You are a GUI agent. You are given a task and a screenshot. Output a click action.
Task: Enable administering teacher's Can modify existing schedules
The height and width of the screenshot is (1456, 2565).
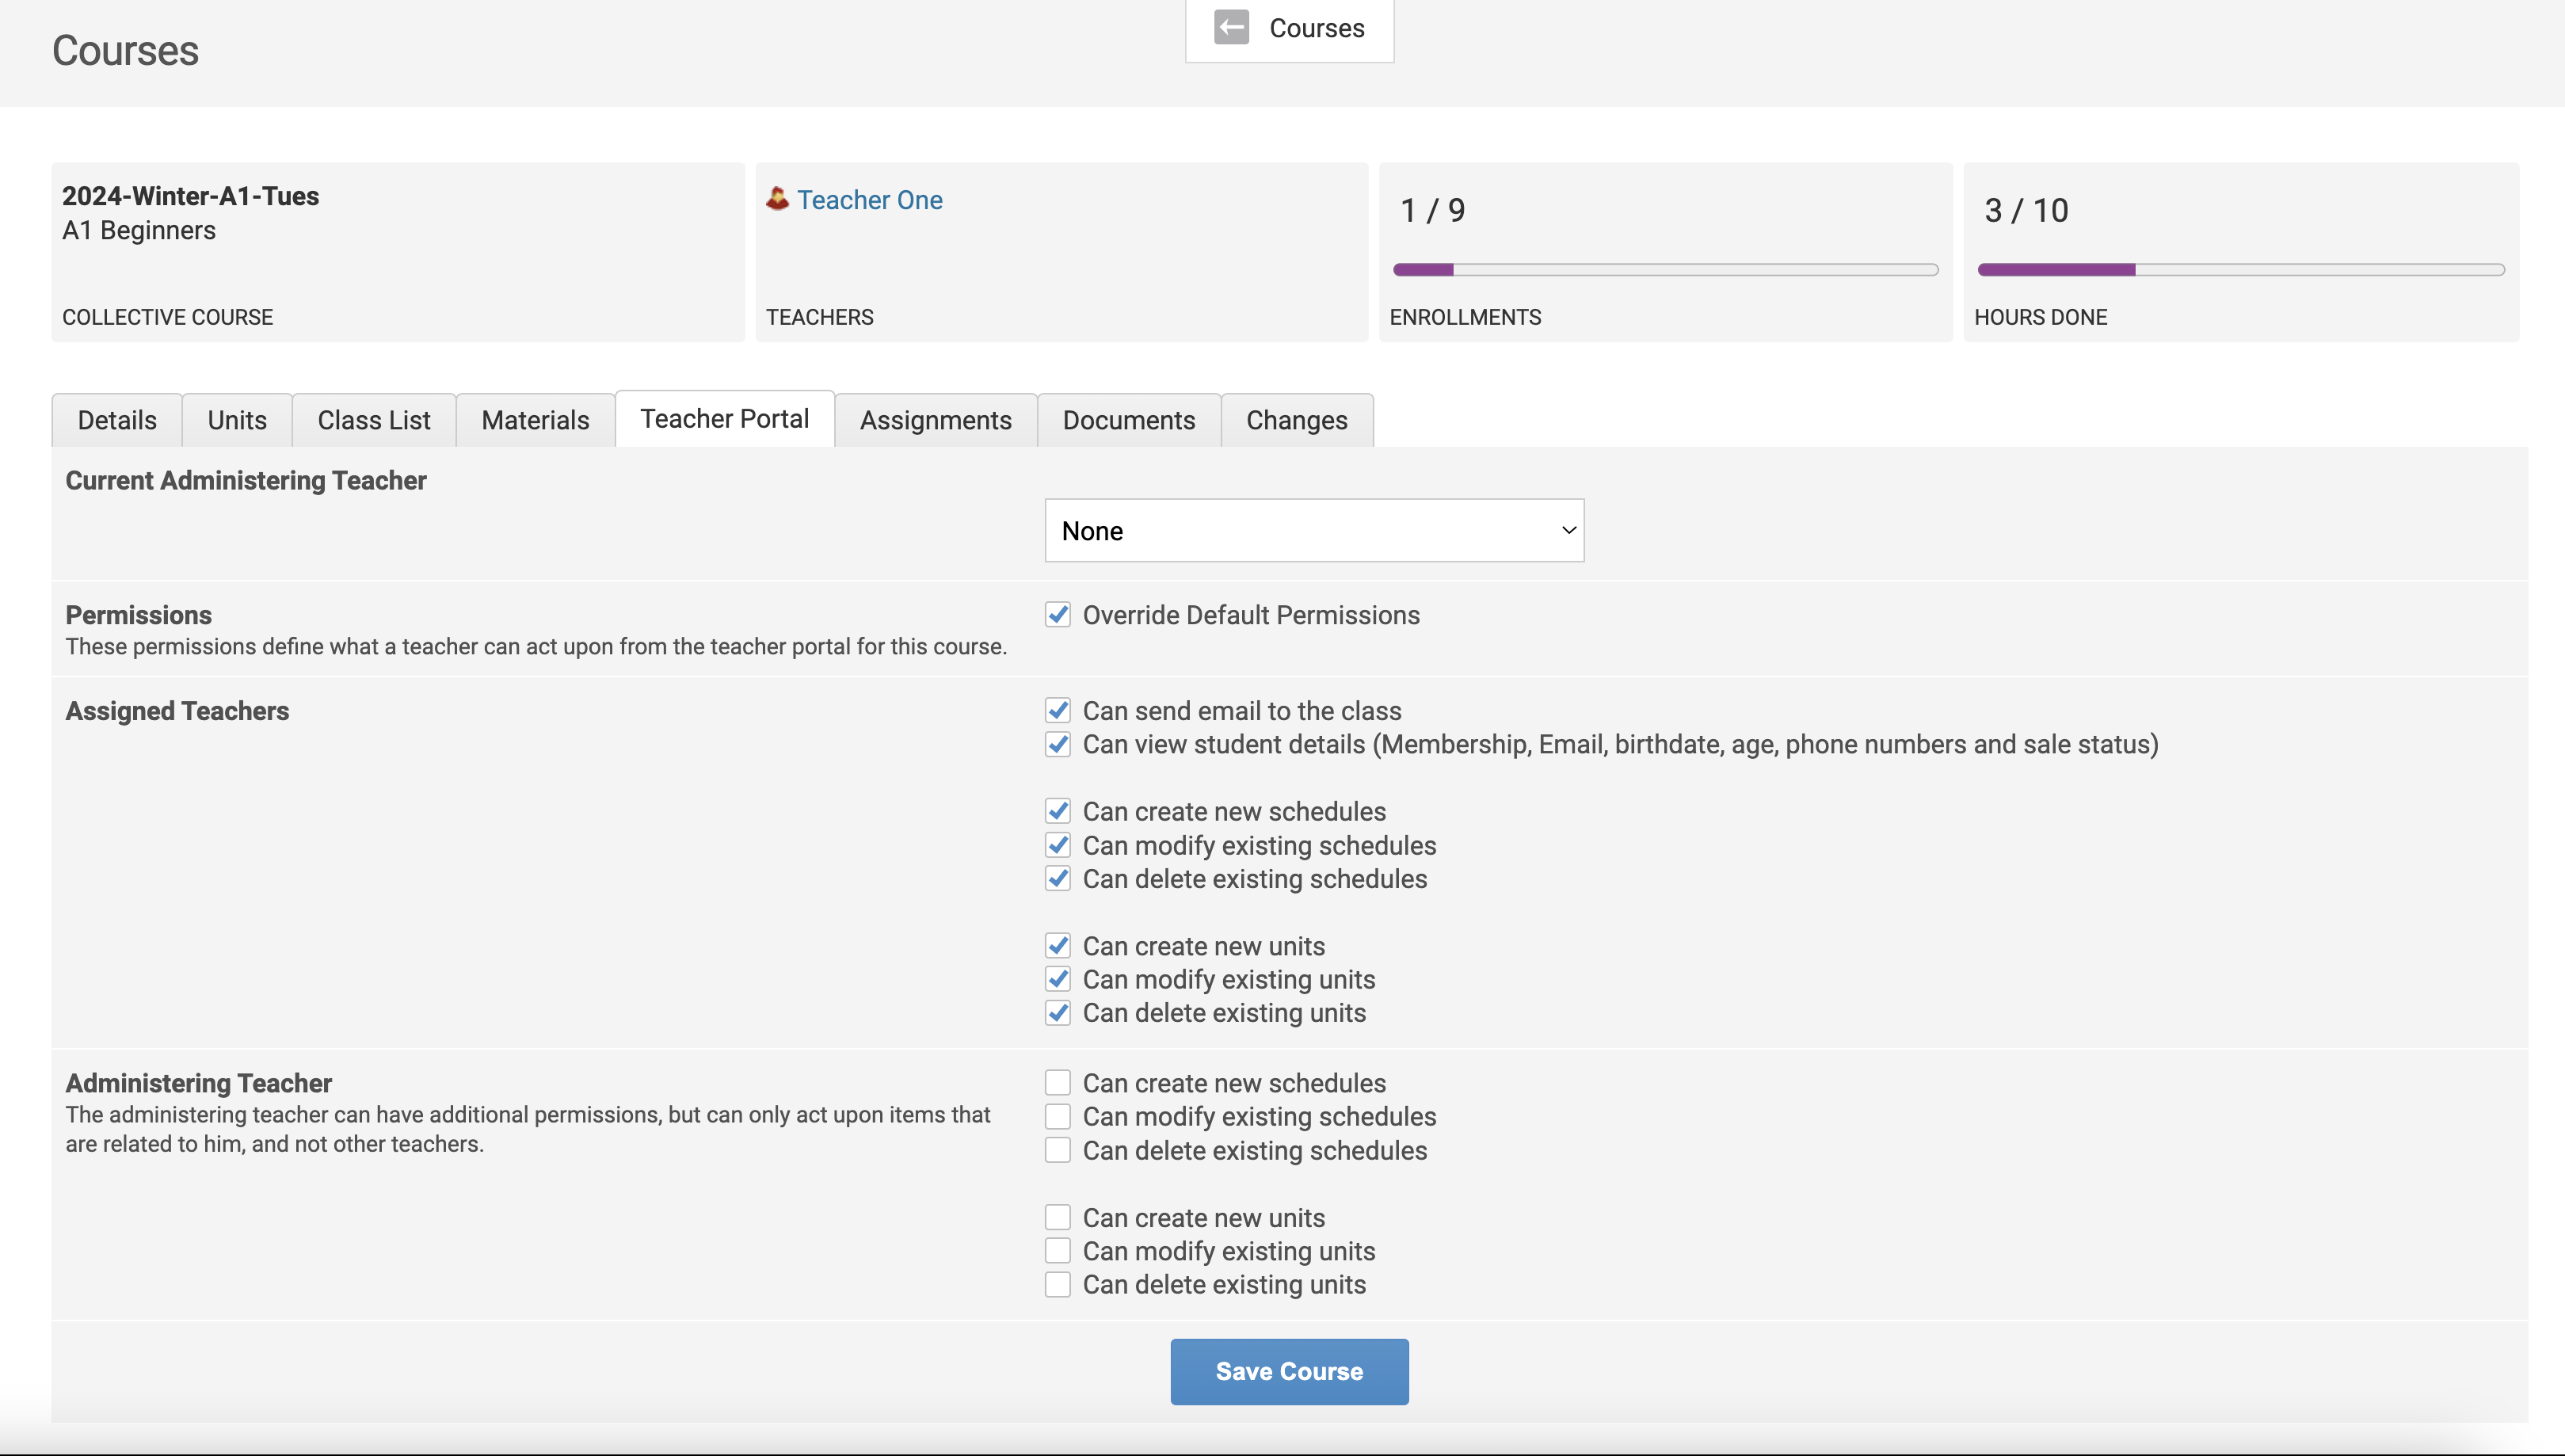(1058, 1117)
